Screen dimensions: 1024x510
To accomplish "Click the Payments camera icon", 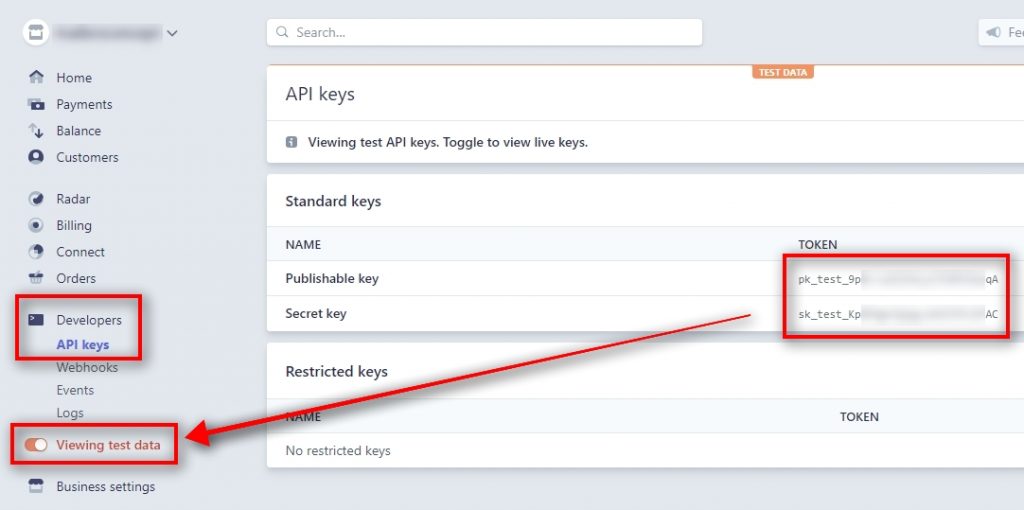I will (x=36, y=104).
